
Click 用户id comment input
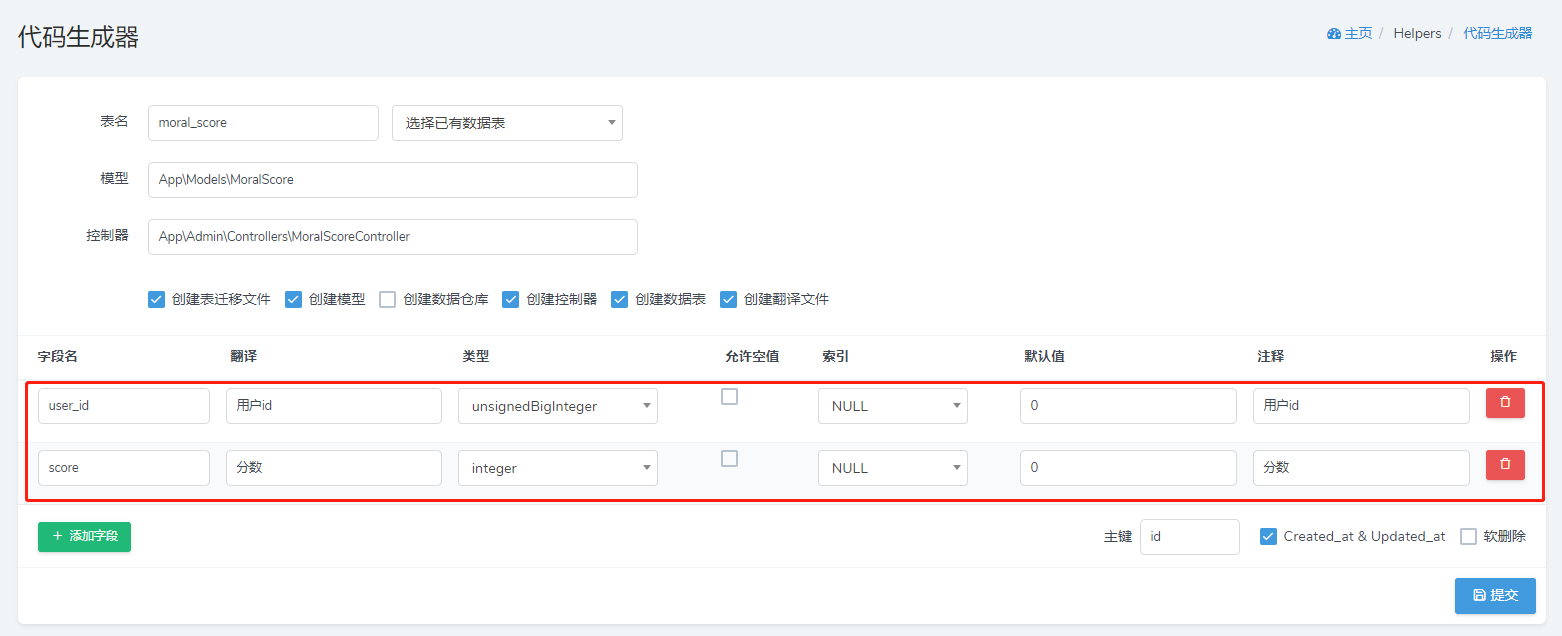(x=1361, y=406)
